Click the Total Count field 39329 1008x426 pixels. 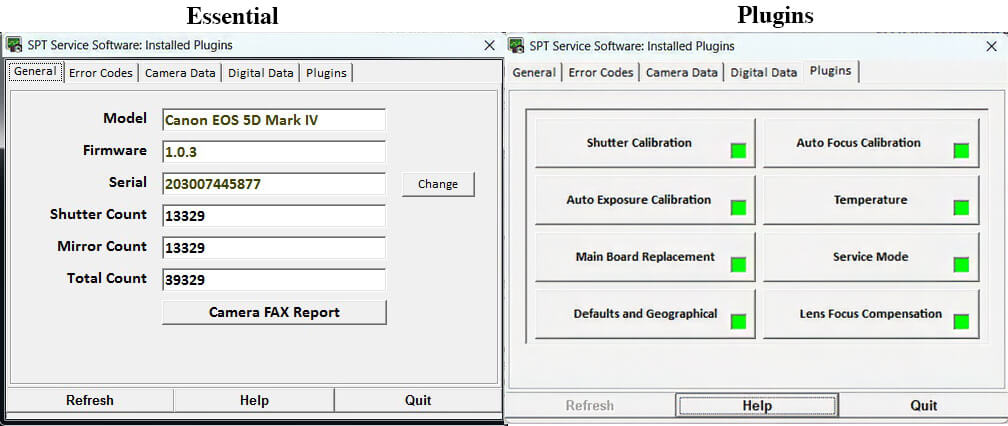pos(274,280)
